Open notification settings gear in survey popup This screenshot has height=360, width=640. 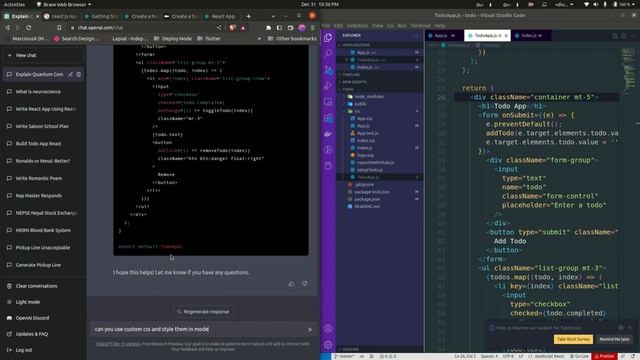621,328
